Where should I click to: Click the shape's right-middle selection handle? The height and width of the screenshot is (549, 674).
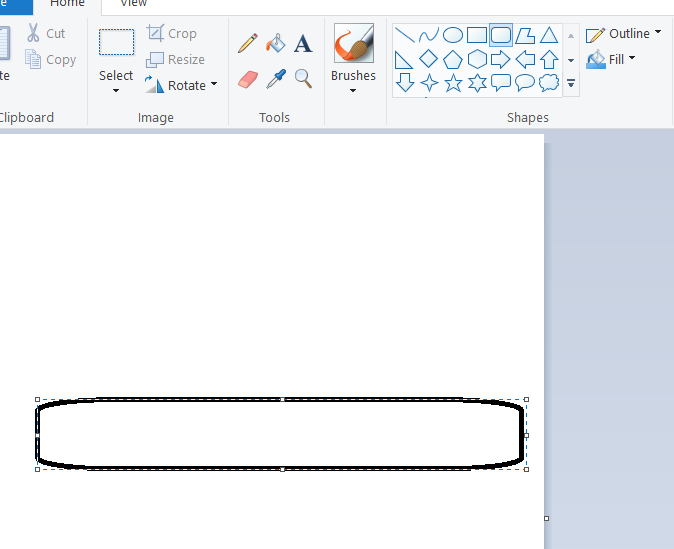pyautogui.click(x=527, y=435)
